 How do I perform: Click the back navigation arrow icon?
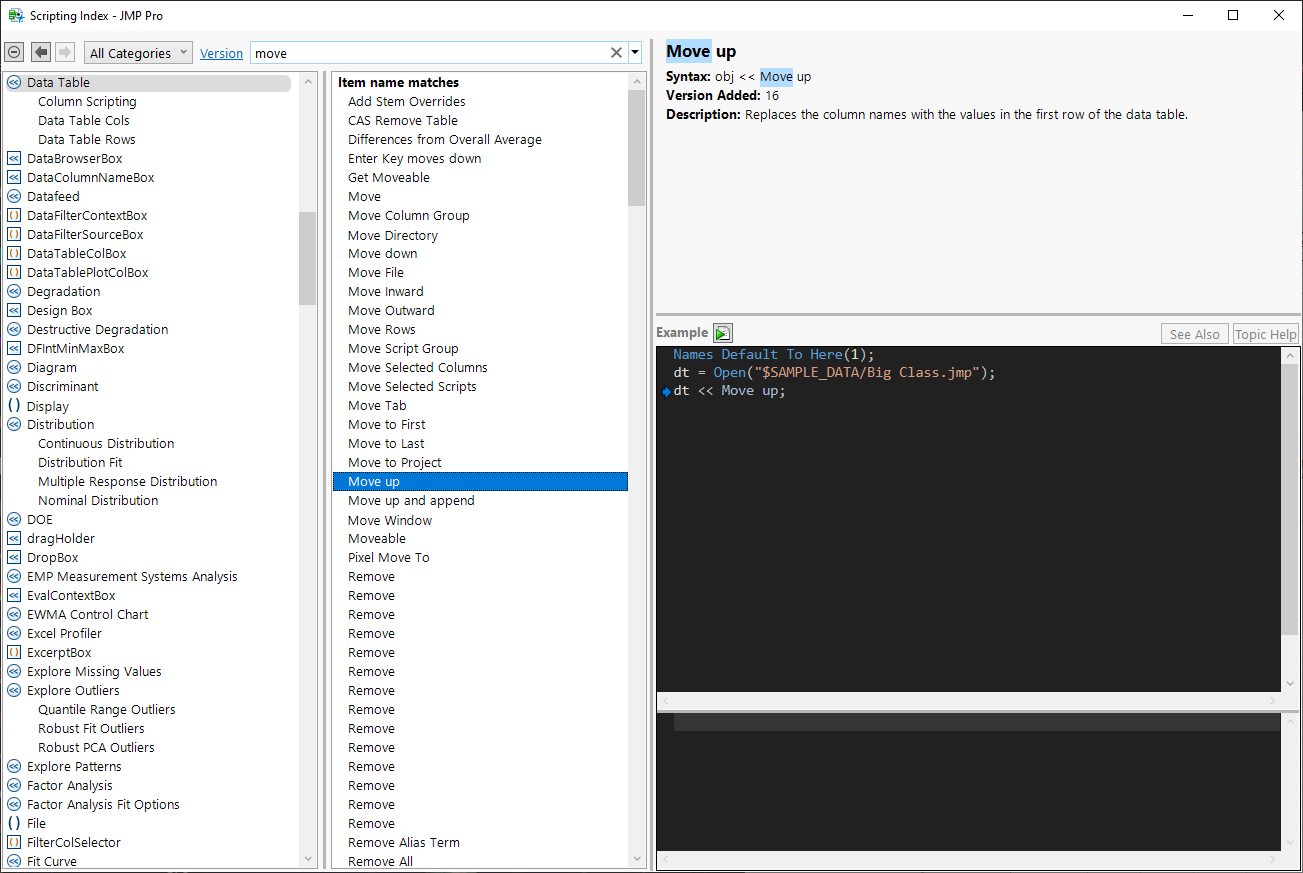(x=39, y=51)
